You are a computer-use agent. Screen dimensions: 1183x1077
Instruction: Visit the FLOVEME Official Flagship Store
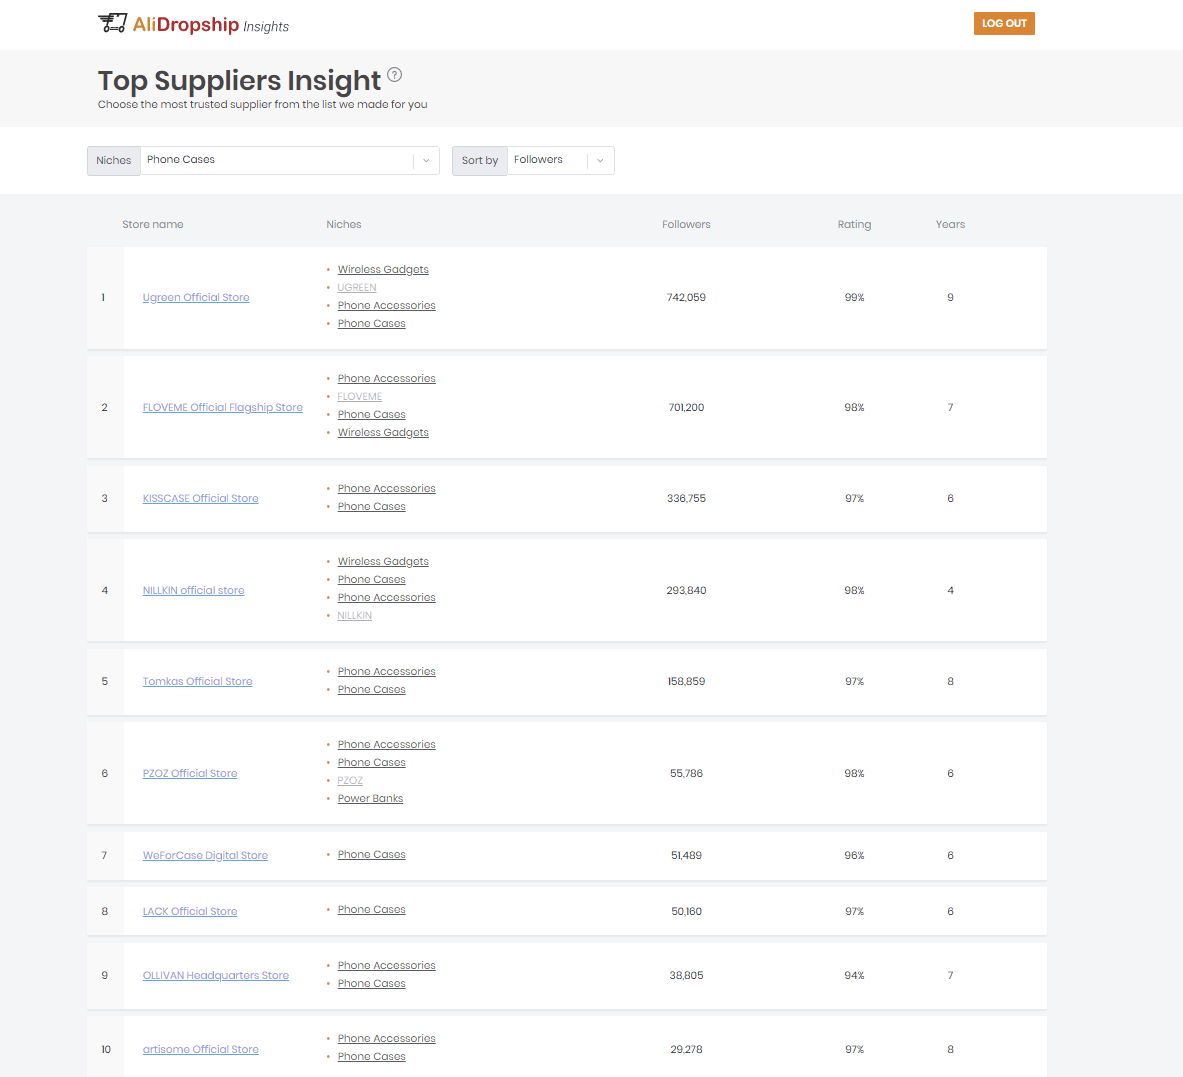tap(222, 407)
